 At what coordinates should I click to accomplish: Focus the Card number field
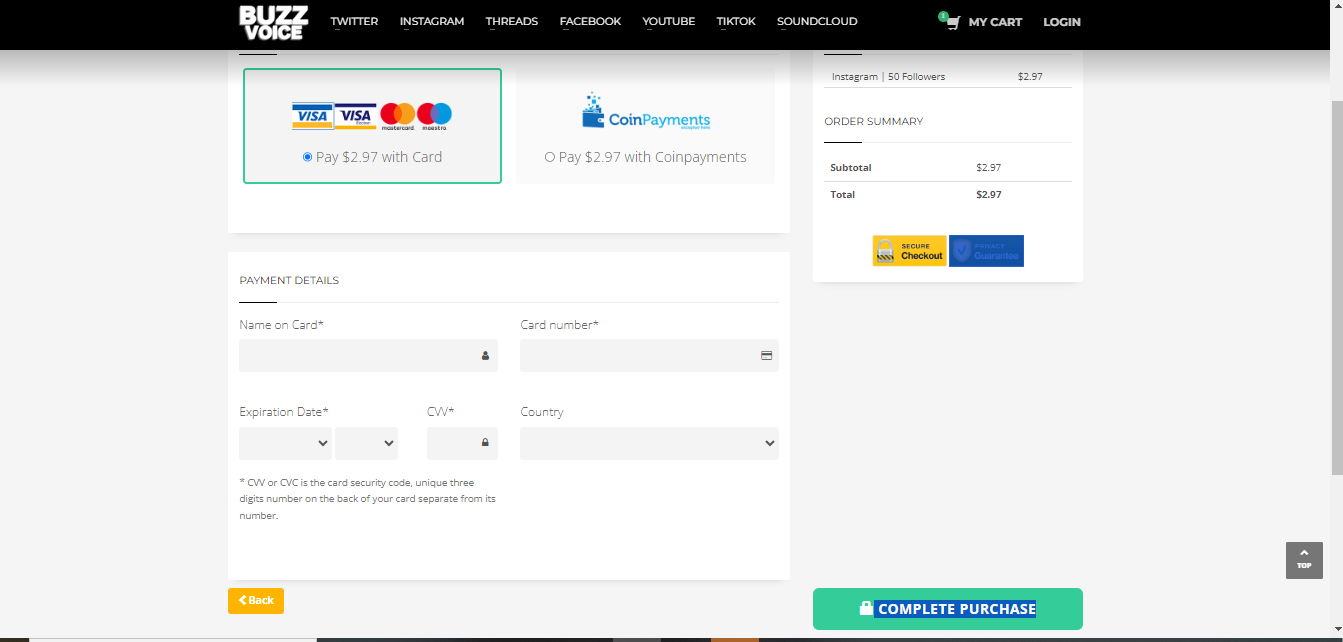(x=649, y=355)
